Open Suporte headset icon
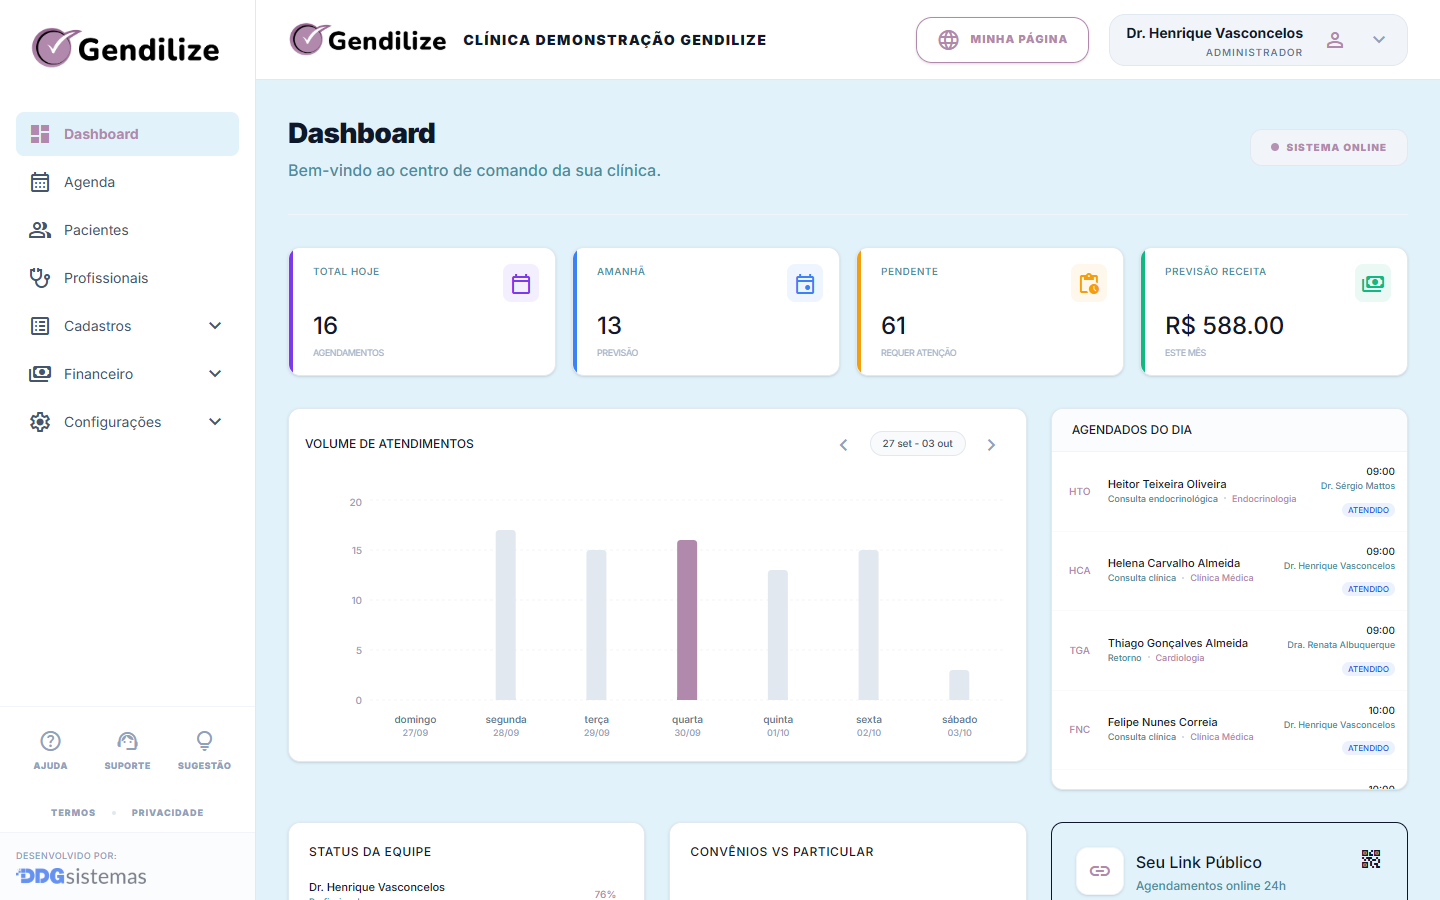 127,741
